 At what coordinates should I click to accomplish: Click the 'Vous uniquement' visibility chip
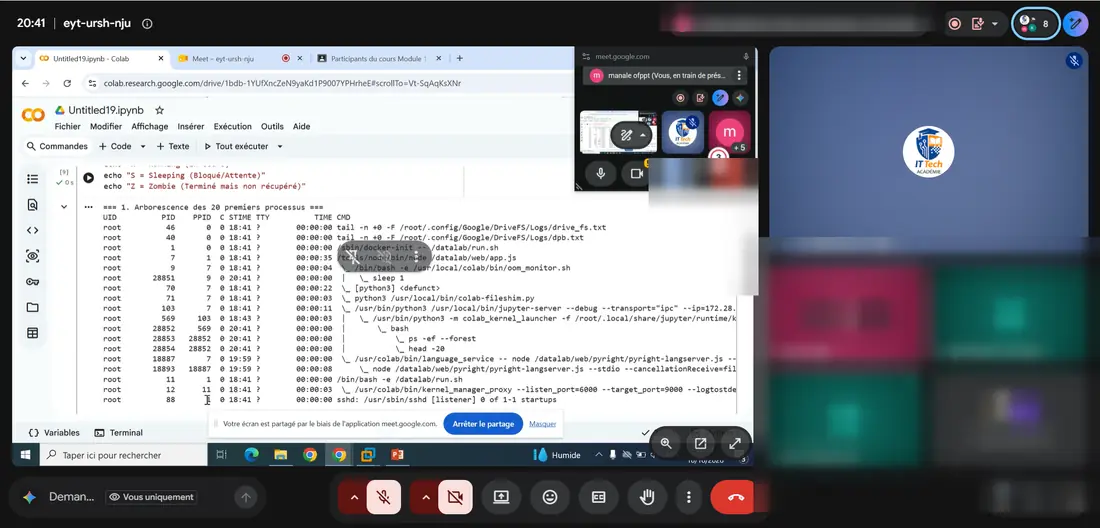coord(151,497)
